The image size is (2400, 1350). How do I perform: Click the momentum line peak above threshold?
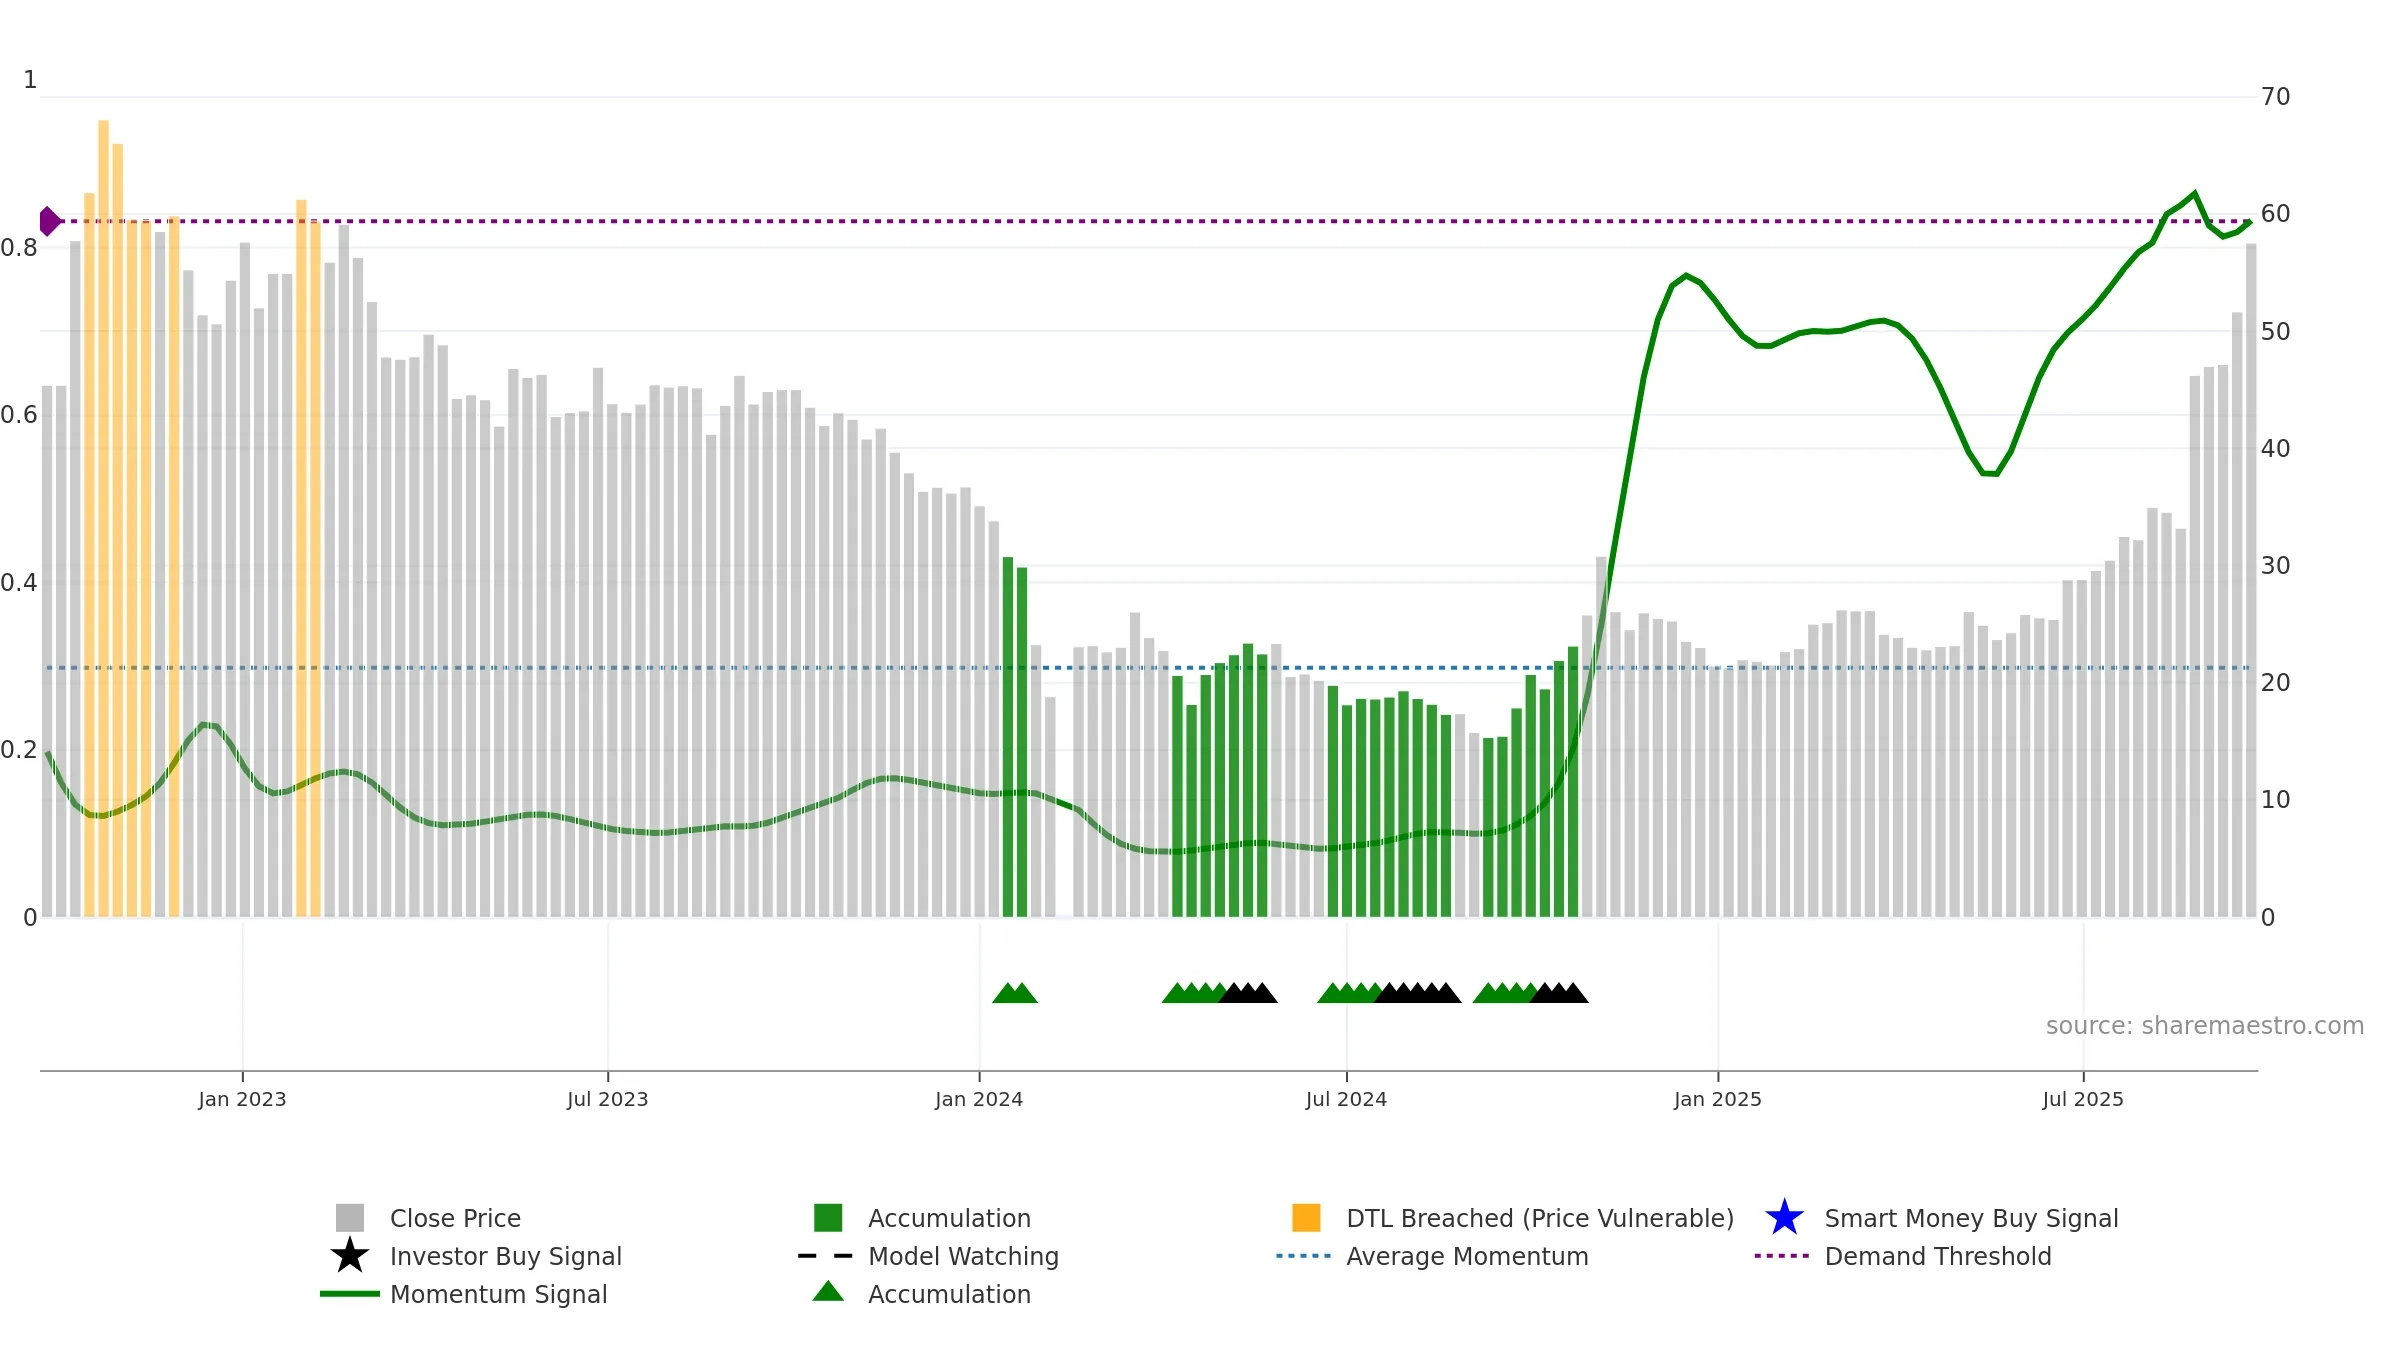coord(2194,193)
